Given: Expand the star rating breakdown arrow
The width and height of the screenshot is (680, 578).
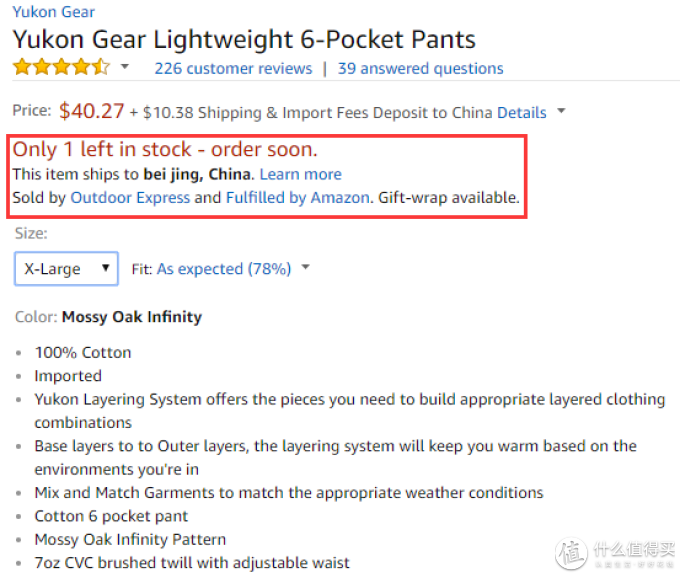Looking at the screenshot, I should (x=125, y=66).
